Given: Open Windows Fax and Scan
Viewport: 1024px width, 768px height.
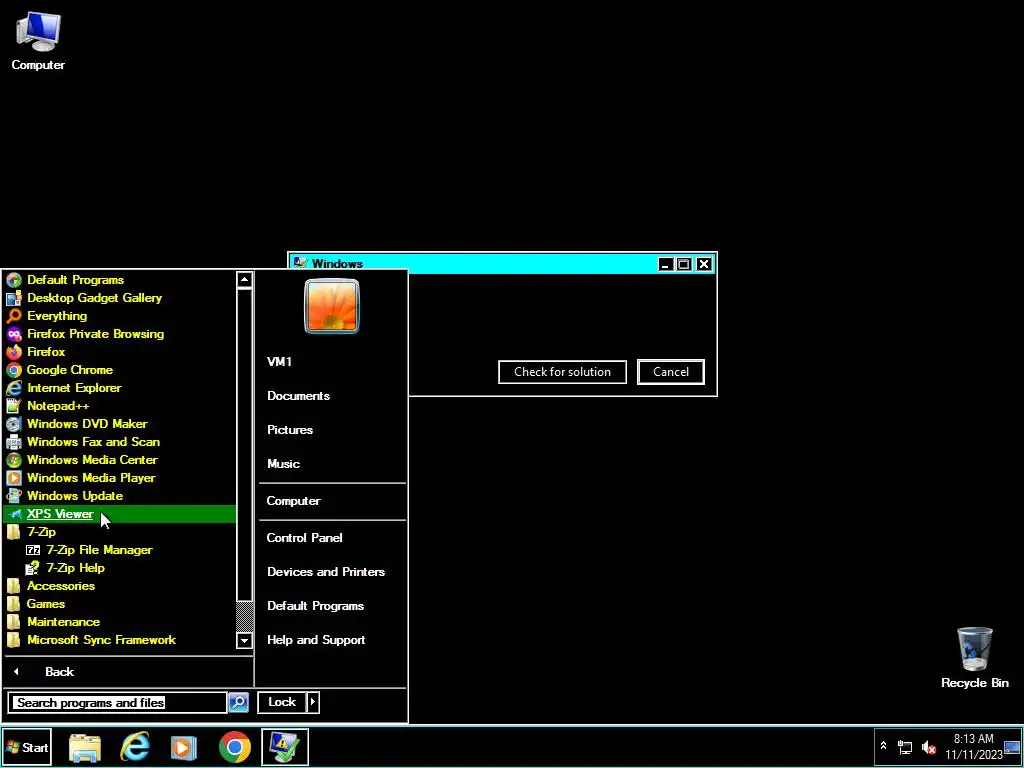Looking at the screenshot, I should tap(120, 441).
